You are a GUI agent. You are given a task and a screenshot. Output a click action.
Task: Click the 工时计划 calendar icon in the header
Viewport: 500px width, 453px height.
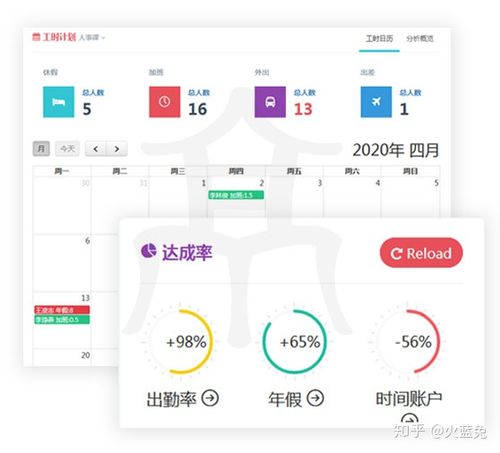point(36,37)
